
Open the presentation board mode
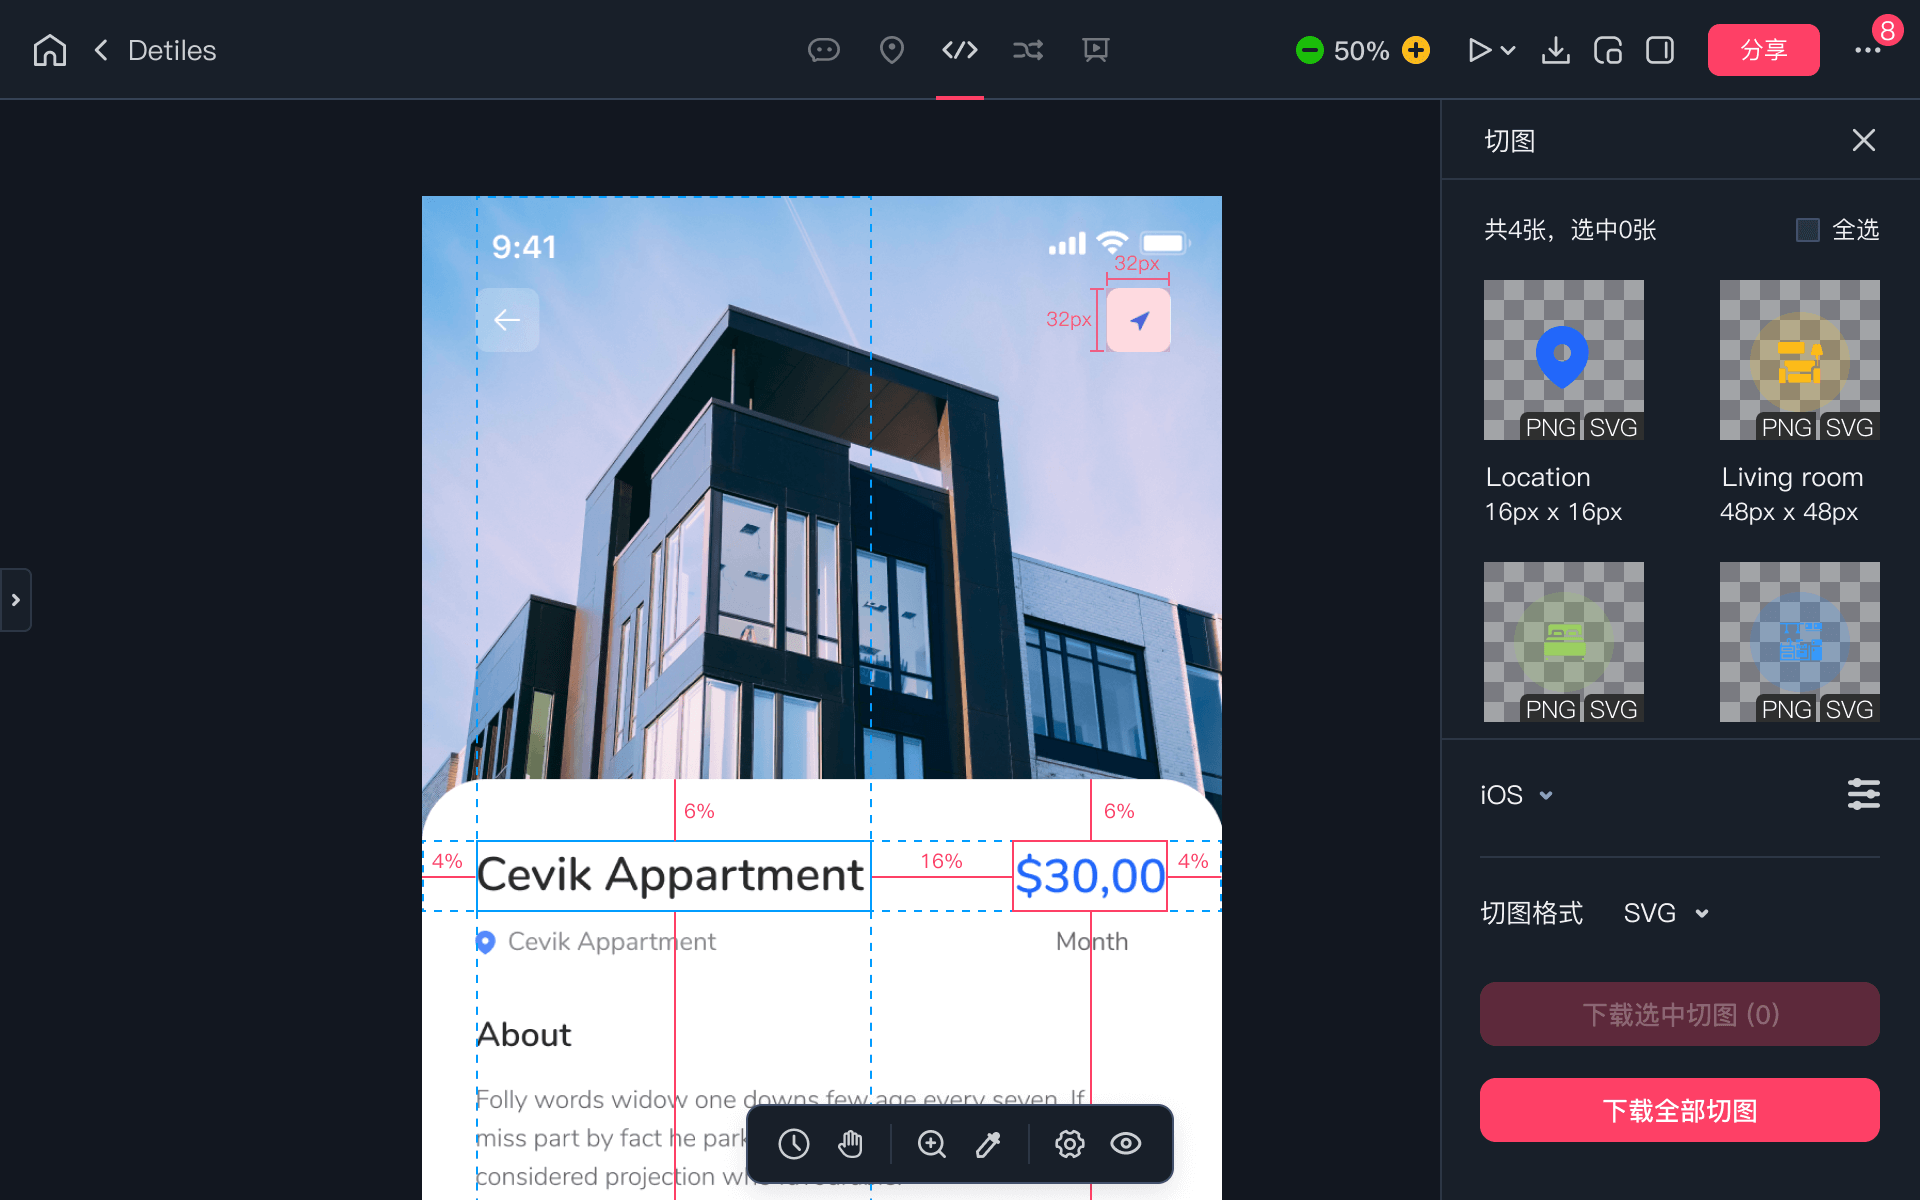pos(1096,50)
